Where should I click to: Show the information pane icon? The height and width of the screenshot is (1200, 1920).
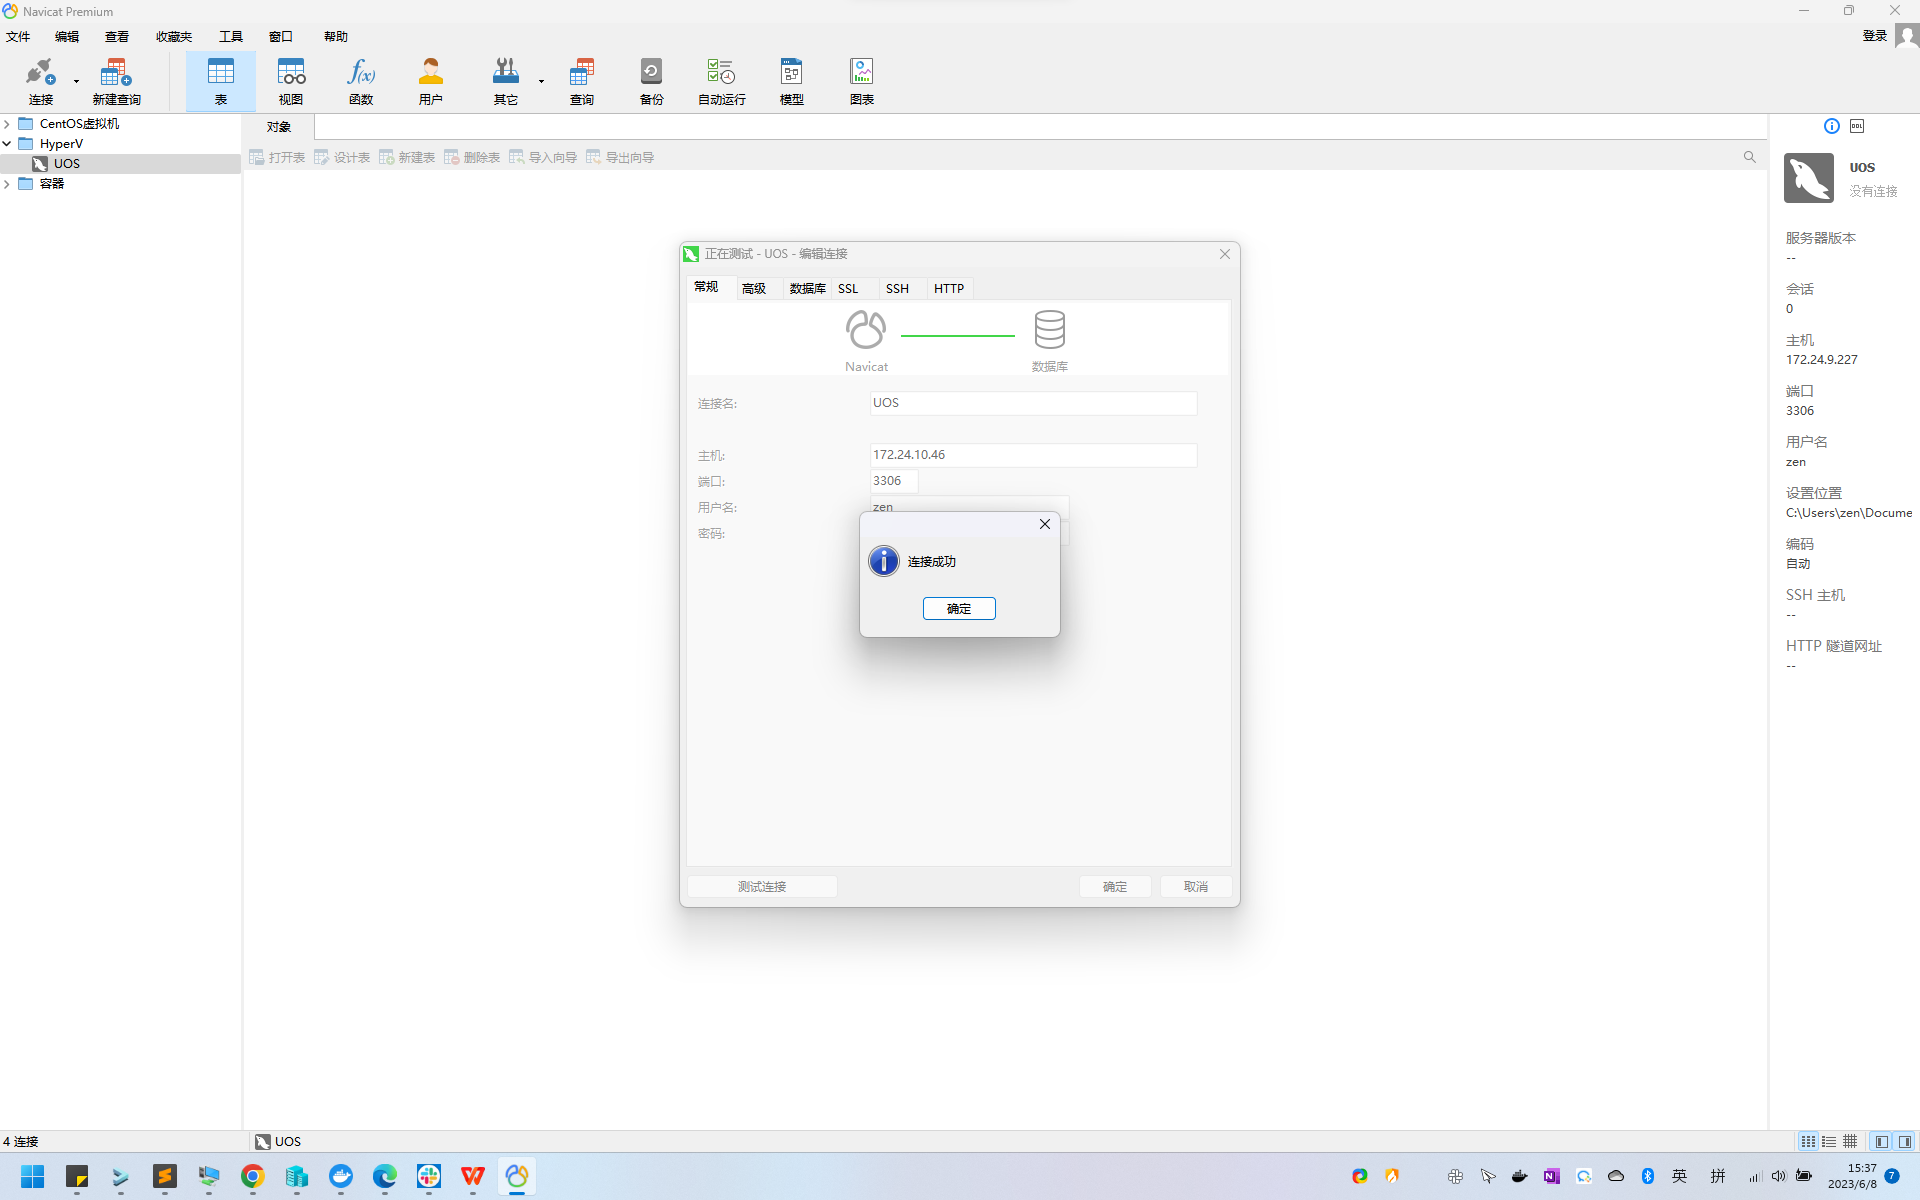[x=1831, y=126]
